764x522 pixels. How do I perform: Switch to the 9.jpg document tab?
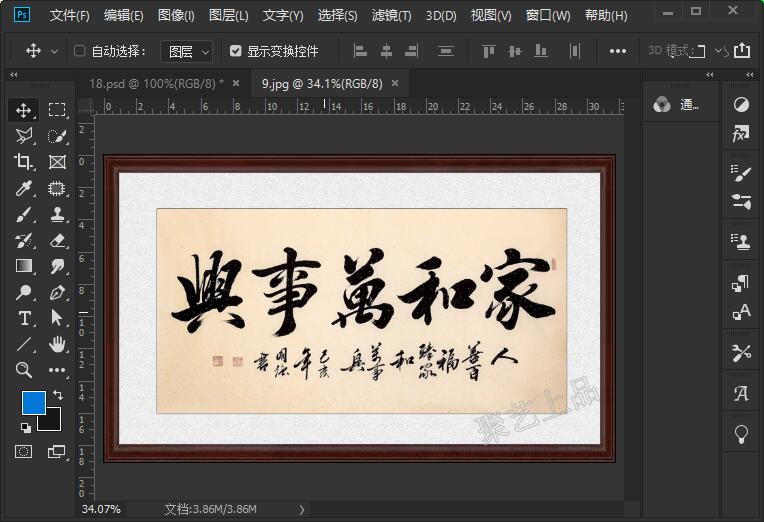click(322, 84)
